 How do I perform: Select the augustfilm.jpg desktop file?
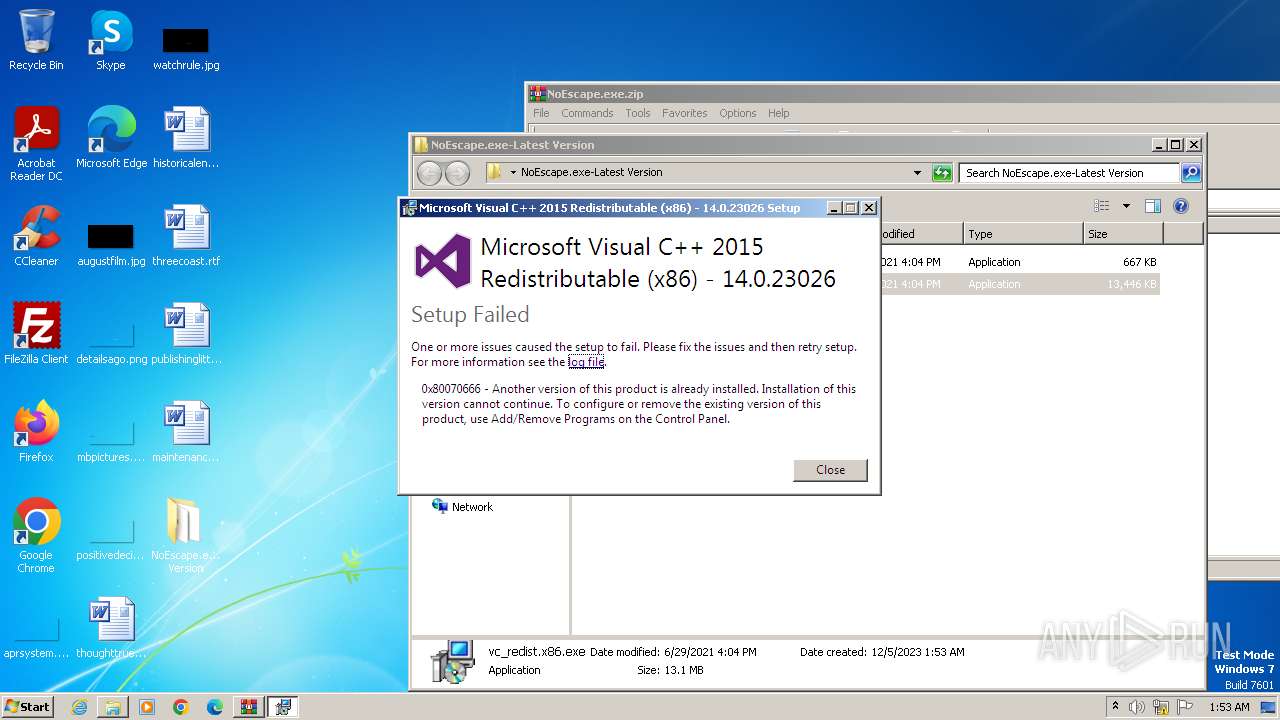(x=111, y=245)
